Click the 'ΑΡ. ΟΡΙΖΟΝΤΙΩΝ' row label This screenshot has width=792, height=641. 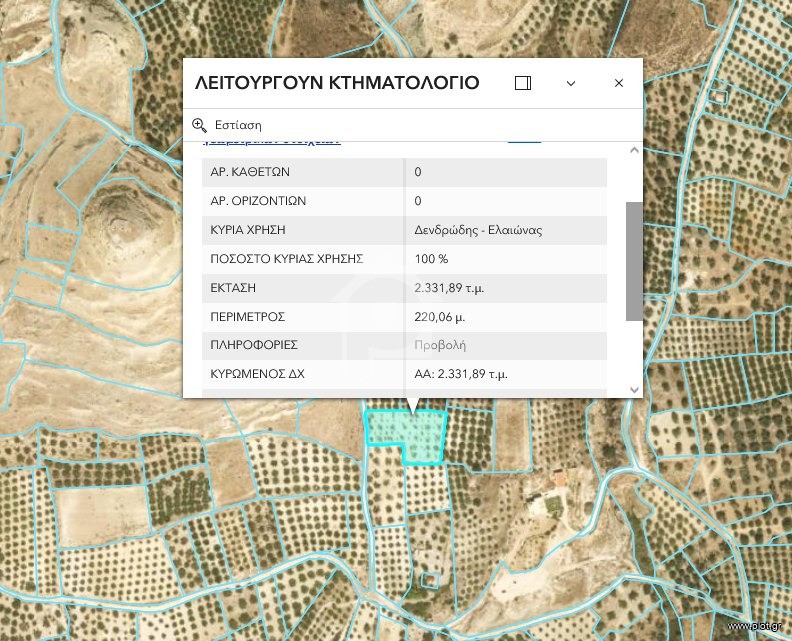tap(258, 201)
